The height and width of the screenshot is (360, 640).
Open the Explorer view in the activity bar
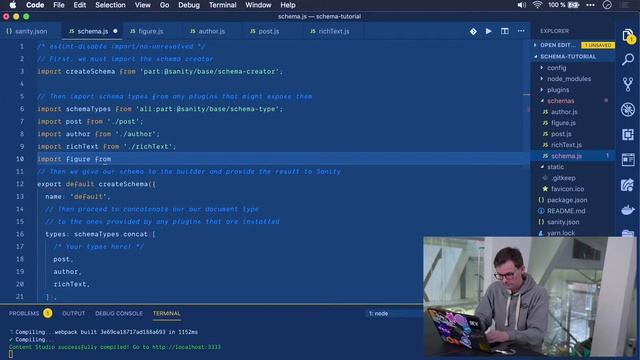coord(628,36)
